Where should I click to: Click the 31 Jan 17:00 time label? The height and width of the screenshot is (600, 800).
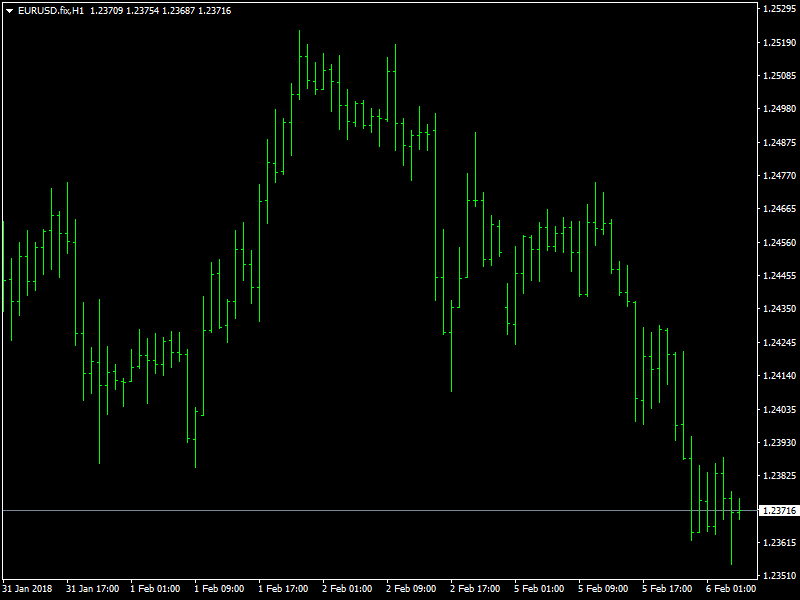tap(92, 589)
